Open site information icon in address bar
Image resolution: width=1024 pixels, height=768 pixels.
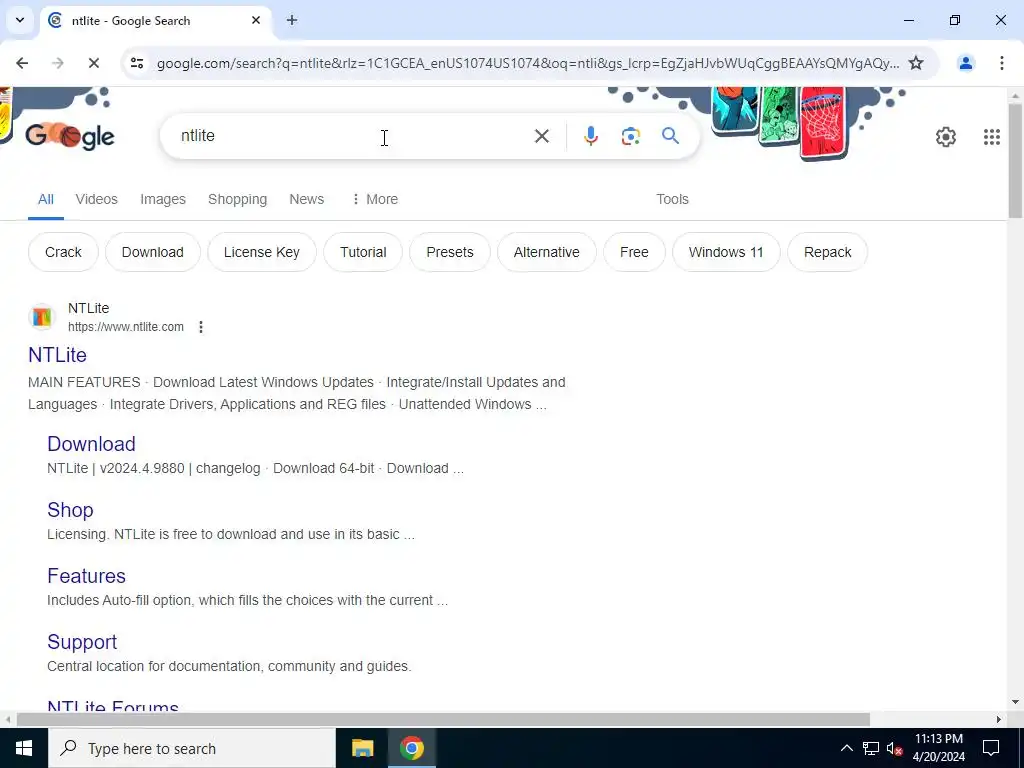pos(137,63)
